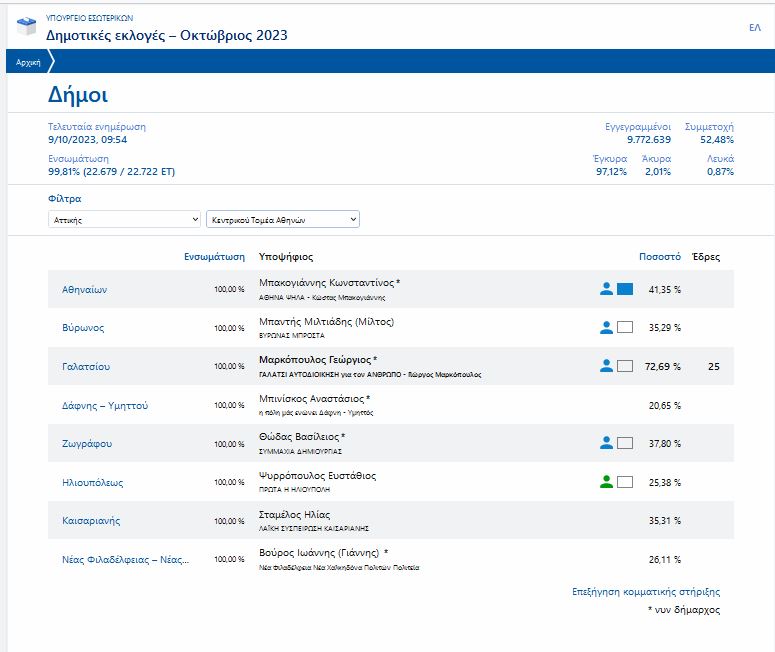The width and height of the screenshot is (775, 652).
Task: Sort by the Ποσοστό column header
Action: (x=659, y=257)
